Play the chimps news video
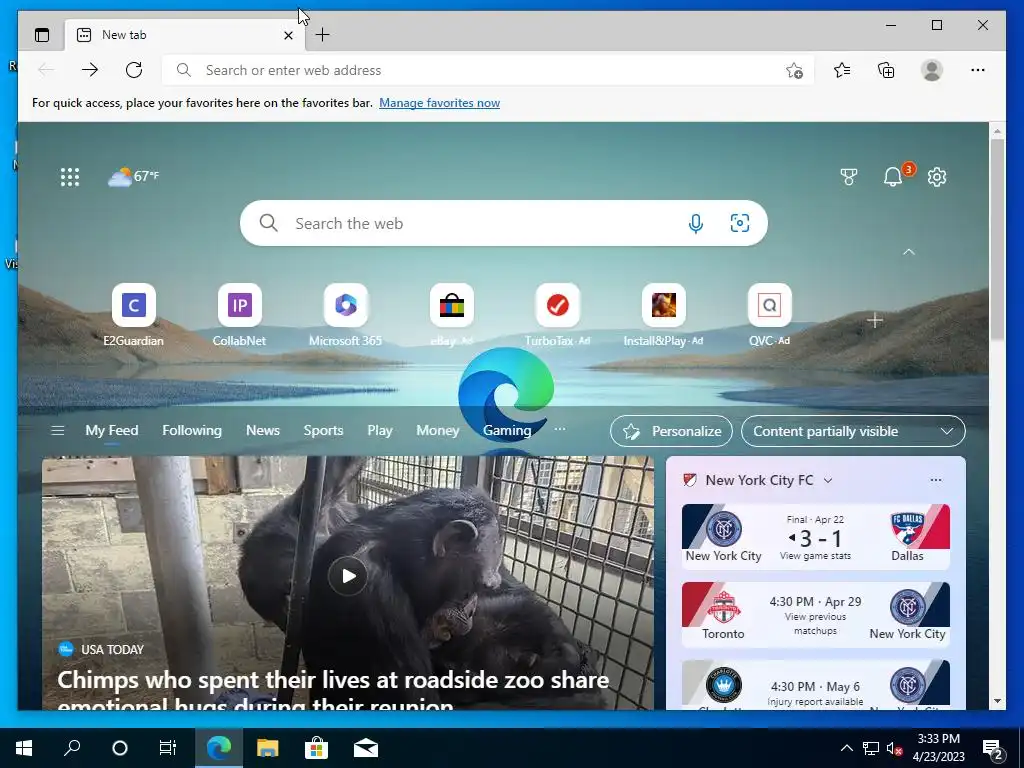Screen dimensions: 1024x768 tap(347, 576)
